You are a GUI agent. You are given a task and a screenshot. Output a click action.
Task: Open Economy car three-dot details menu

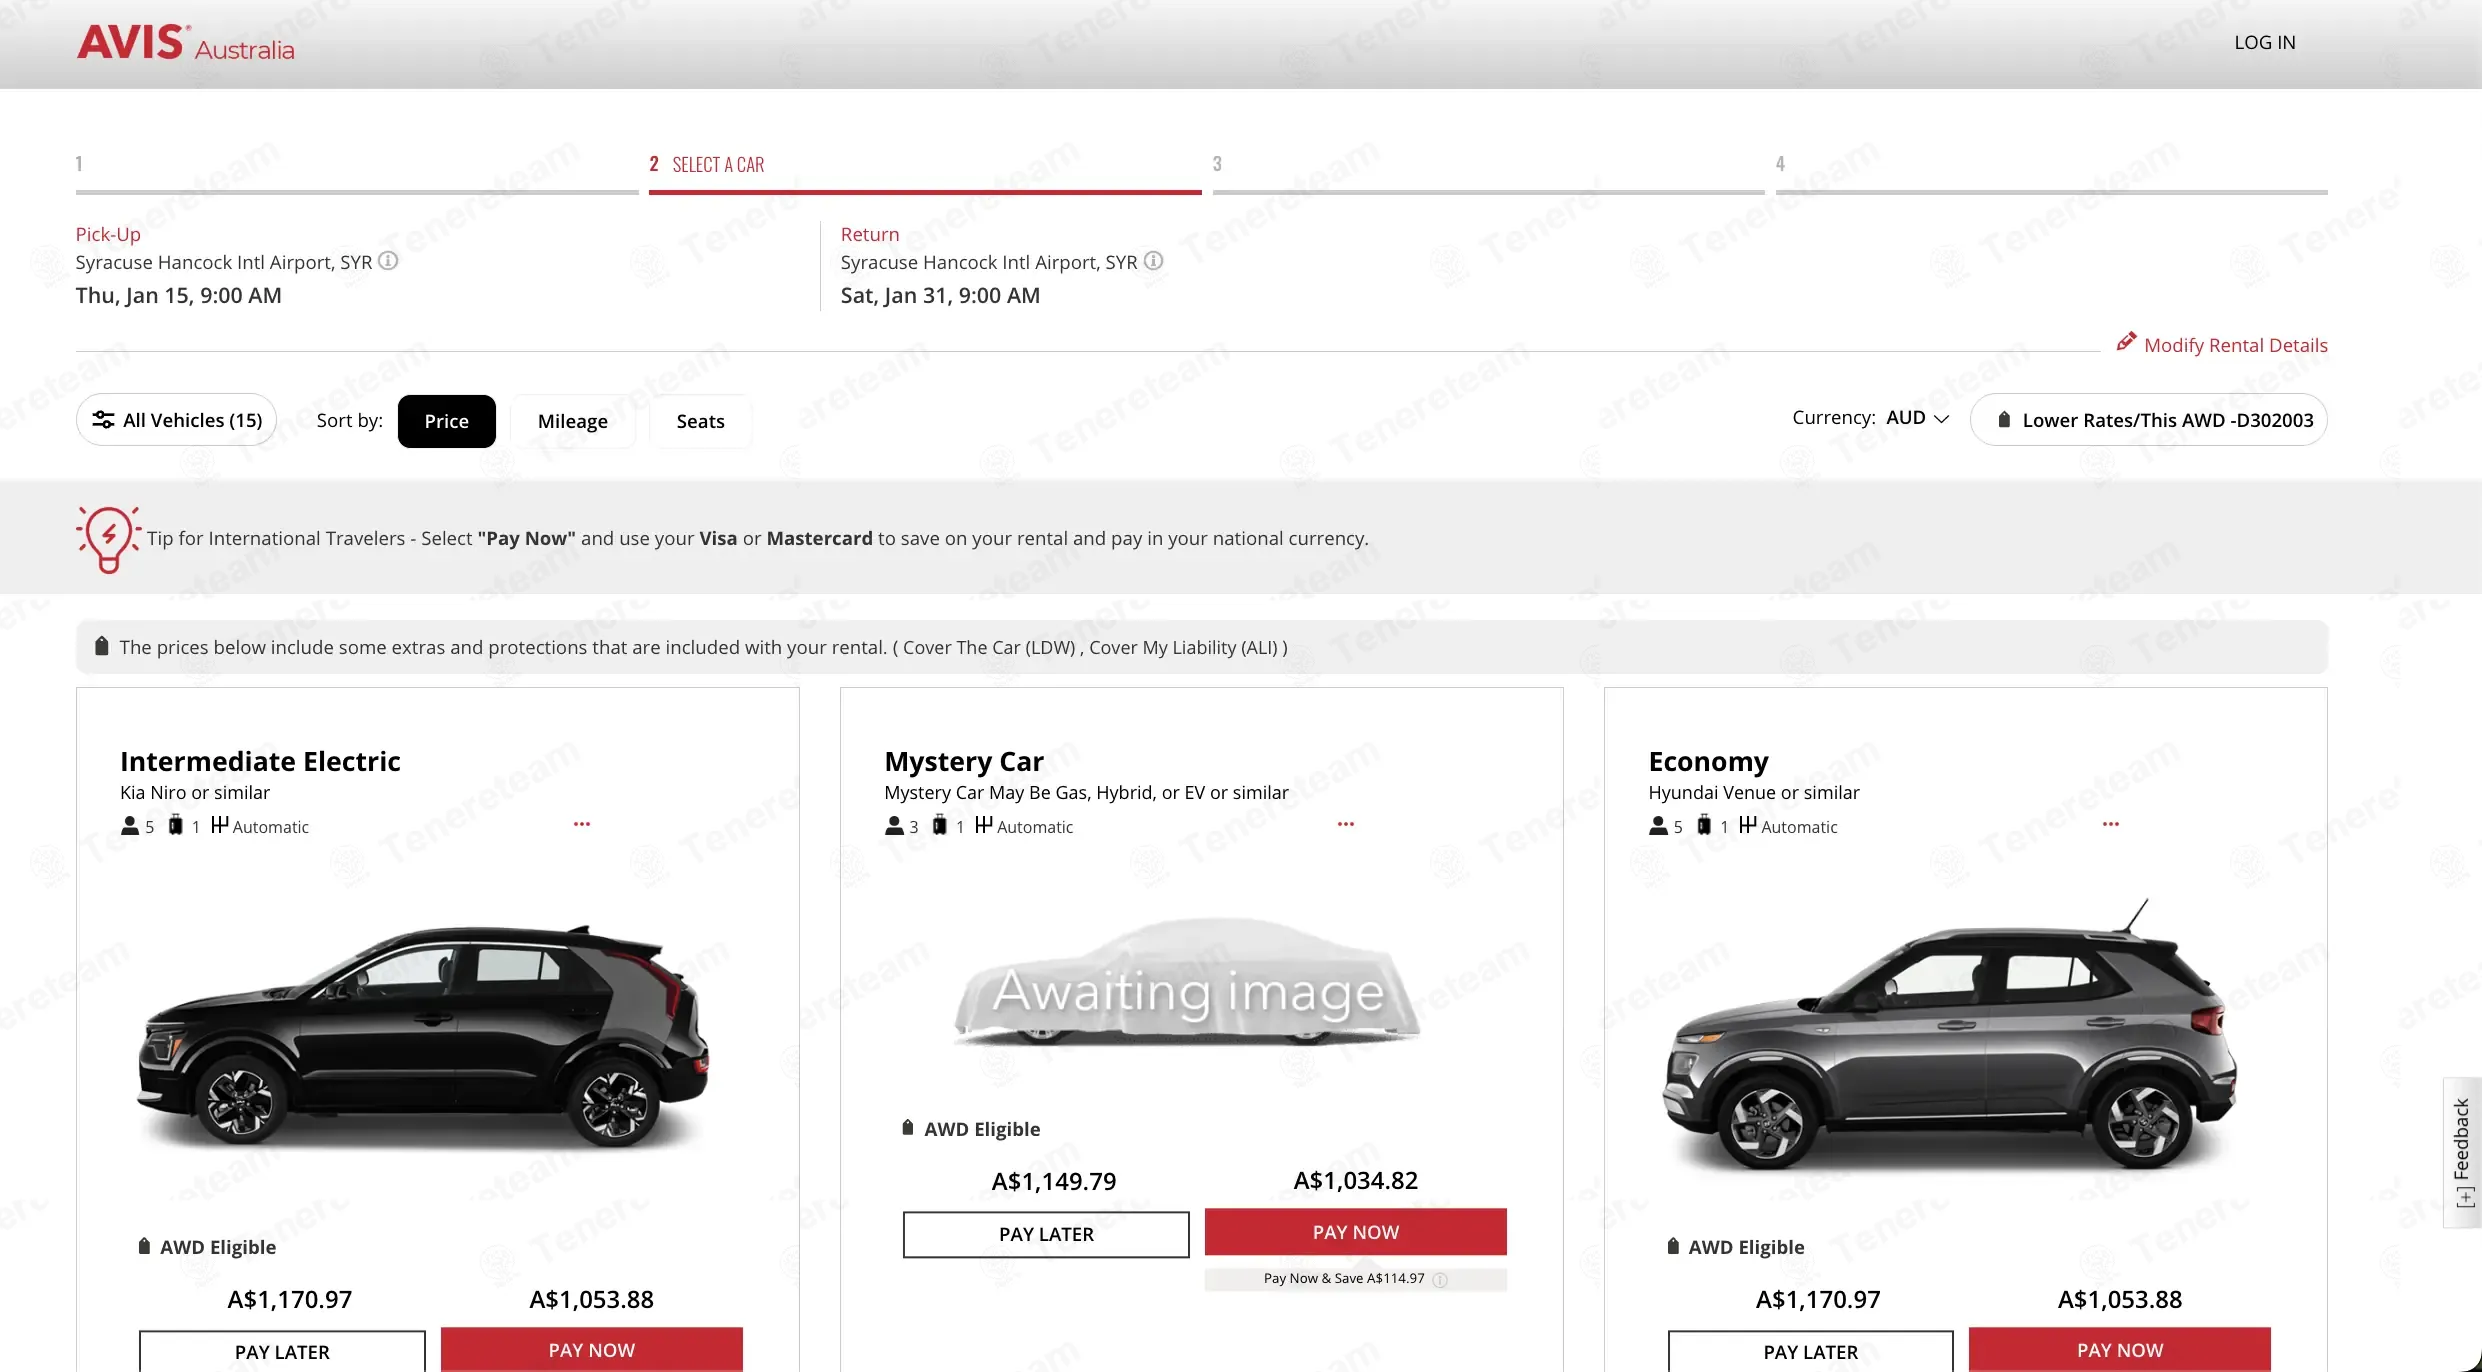click(2110, 824)
